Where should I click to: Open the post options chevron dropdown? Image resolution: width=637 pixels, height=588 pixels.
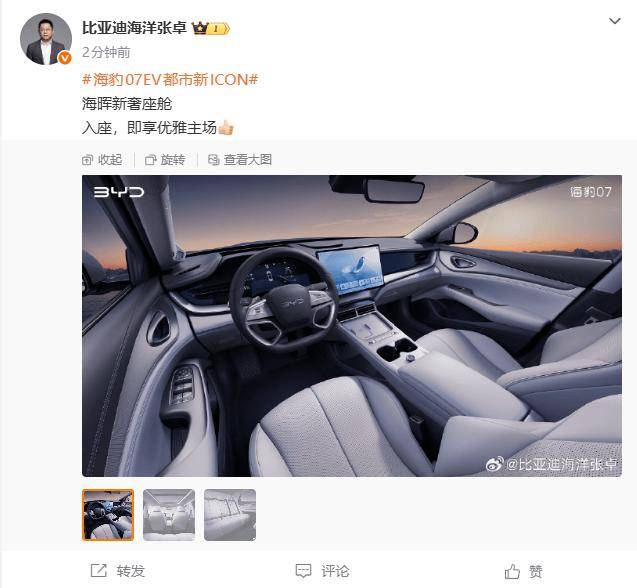(615, 21)
